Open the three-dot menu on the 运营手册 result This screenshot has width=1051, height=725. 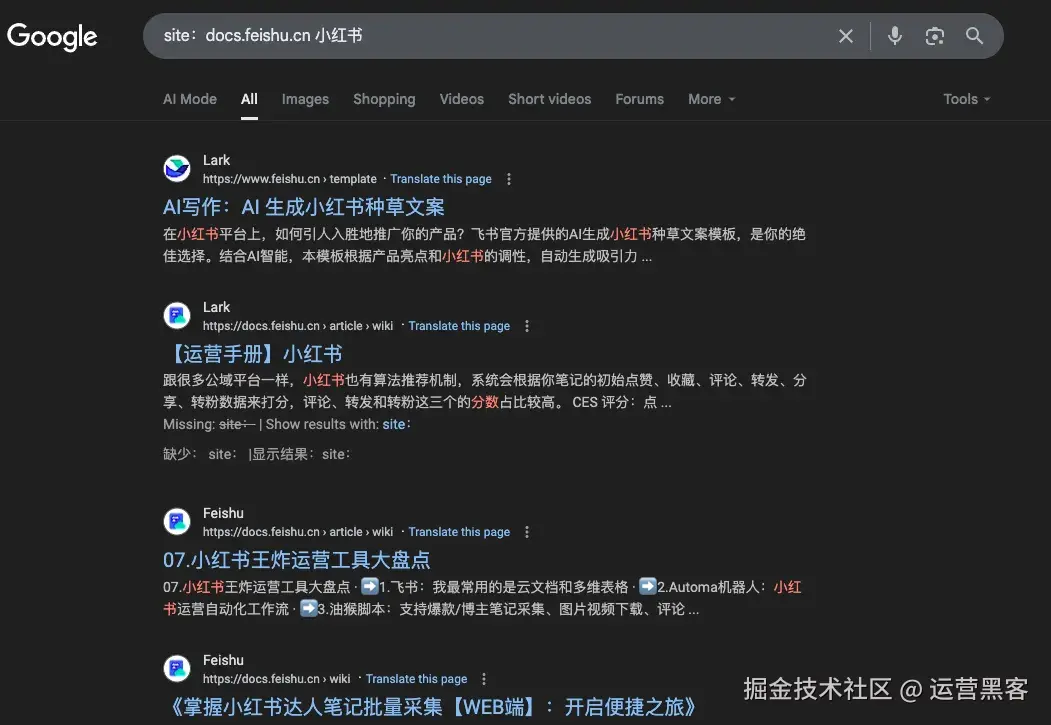[526, 325]
